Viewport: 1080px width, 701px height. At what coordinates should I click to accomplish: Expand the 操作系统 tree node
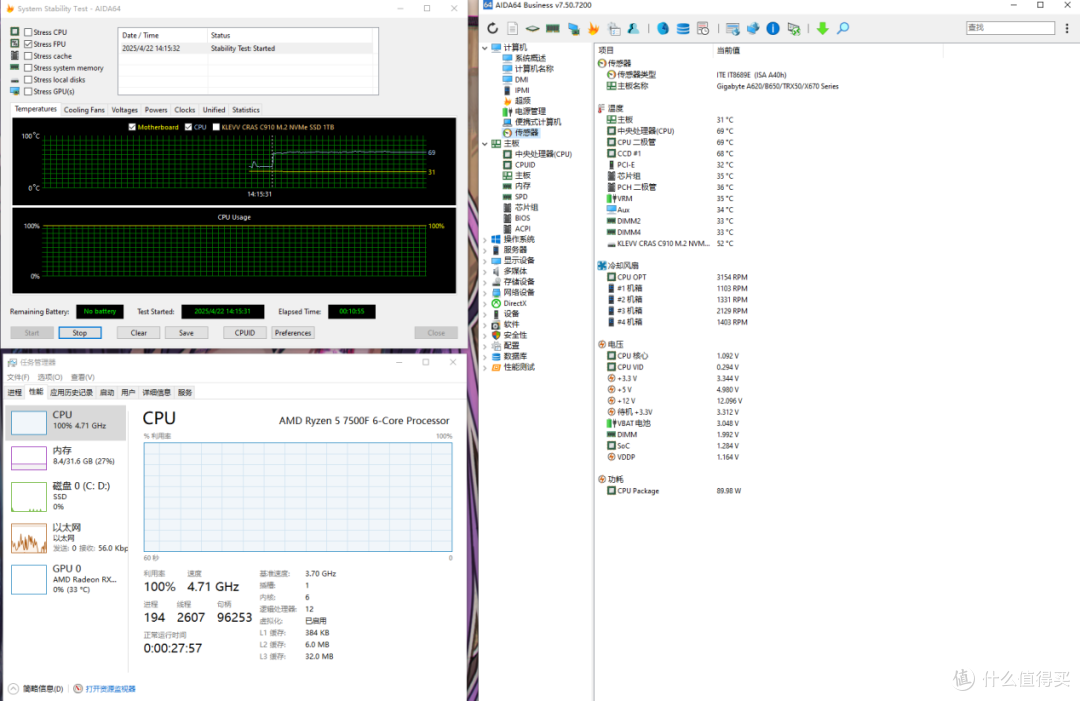click(485, 240)
